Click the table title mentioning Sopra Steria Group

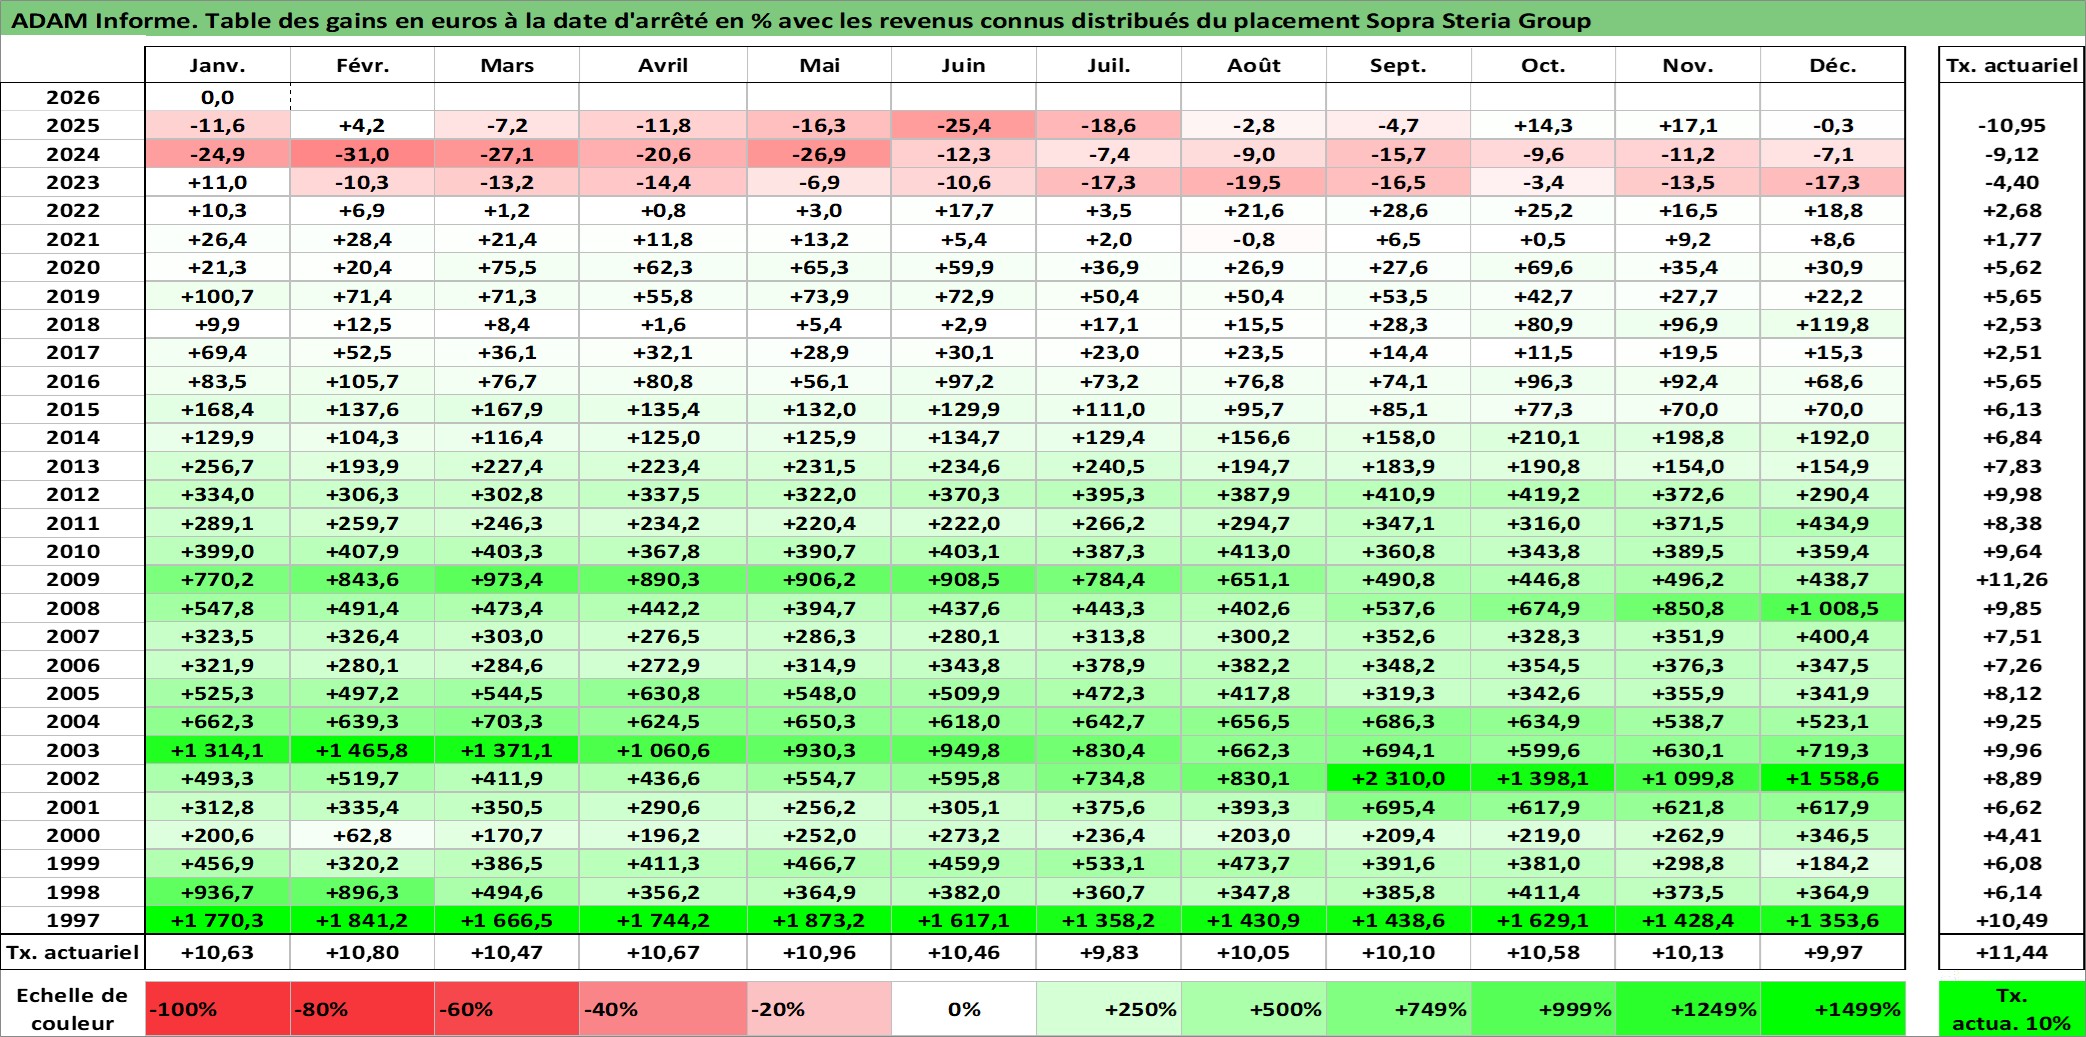tap(800, 20)
